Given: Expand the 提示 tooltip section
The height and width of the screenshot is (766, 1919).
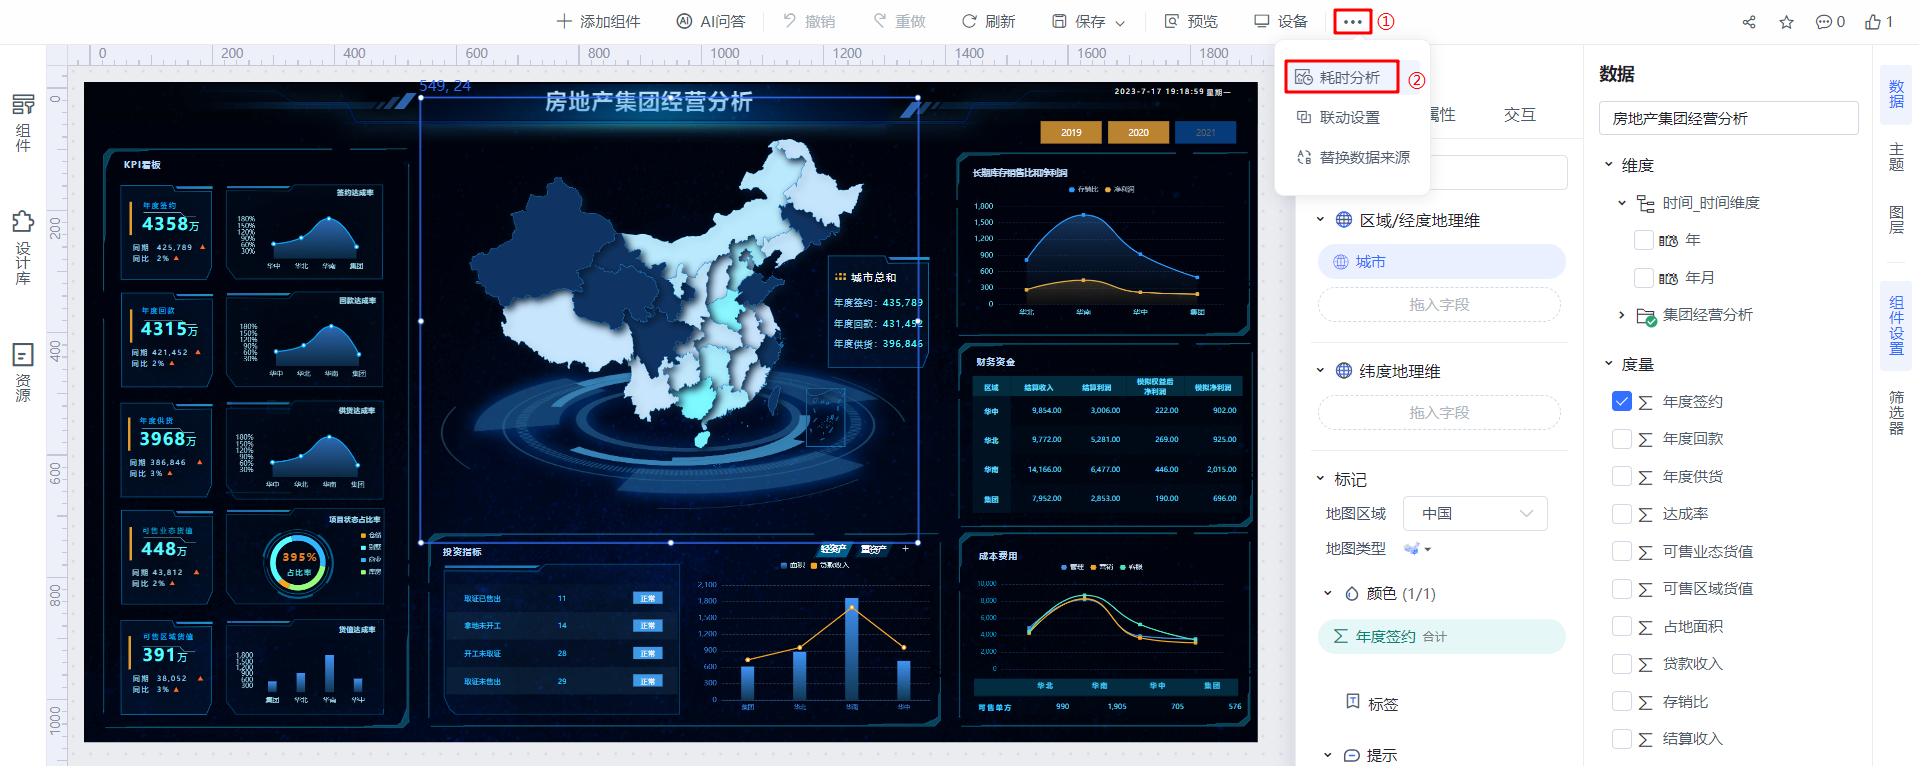Looking at the screenshot, I should 1328,755.
